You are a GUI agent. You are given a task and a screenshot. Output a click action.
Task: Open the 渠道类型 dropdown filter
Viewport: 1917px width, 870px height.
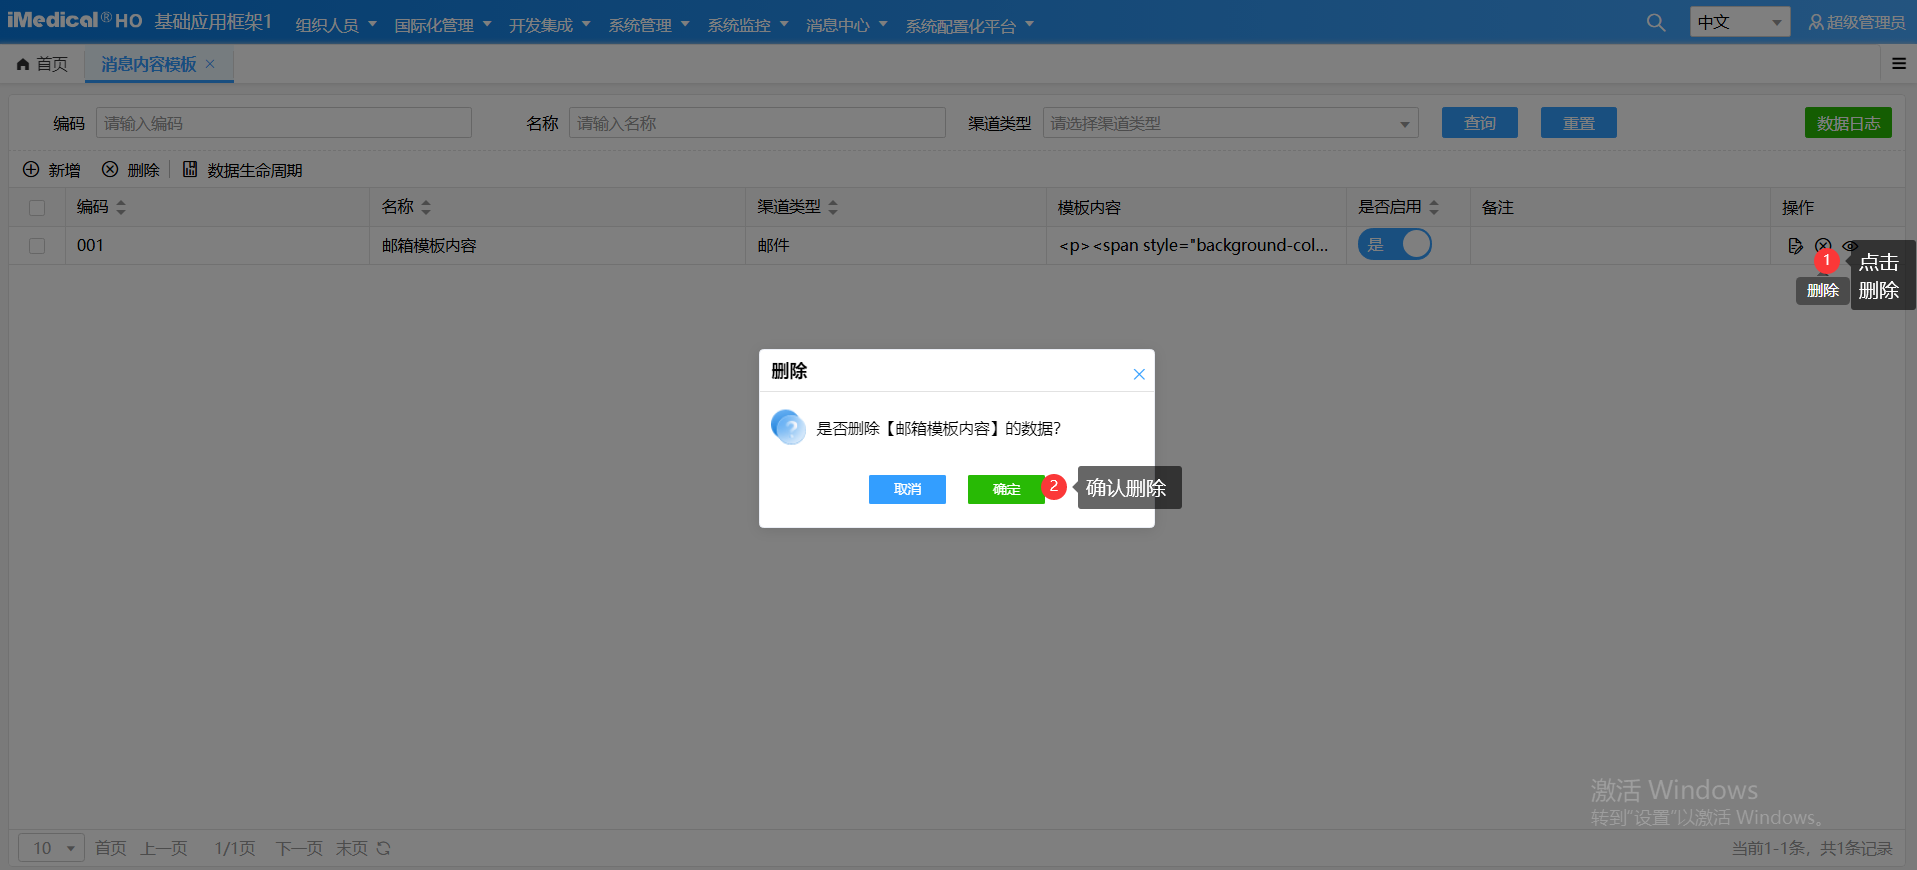[1230, 123]
